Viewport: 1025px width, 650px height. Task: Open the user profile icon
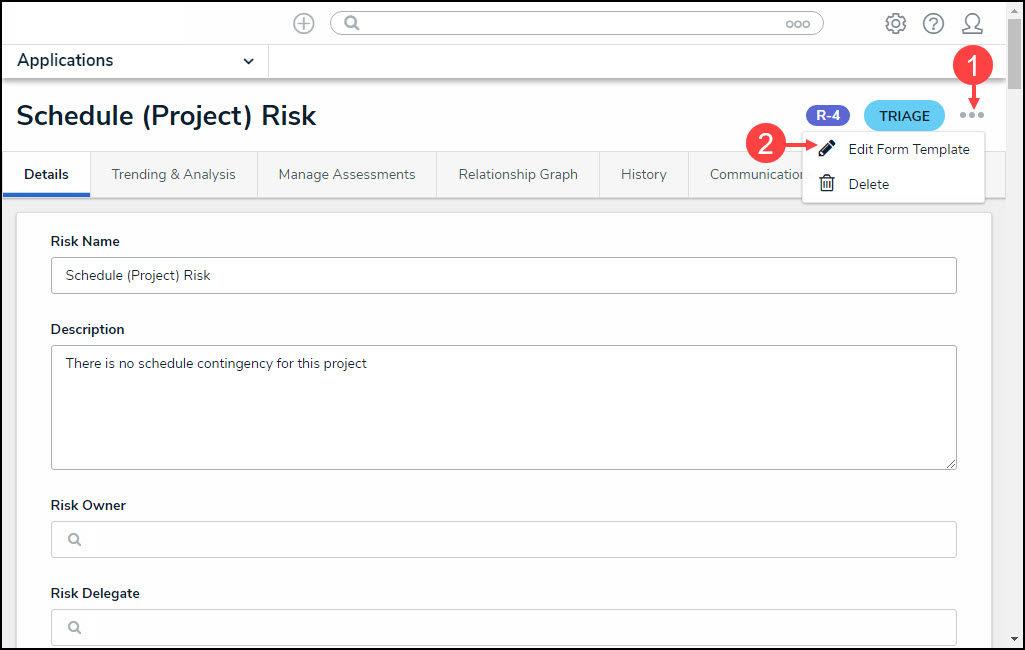pyautogui.click(x=972, y=24)
